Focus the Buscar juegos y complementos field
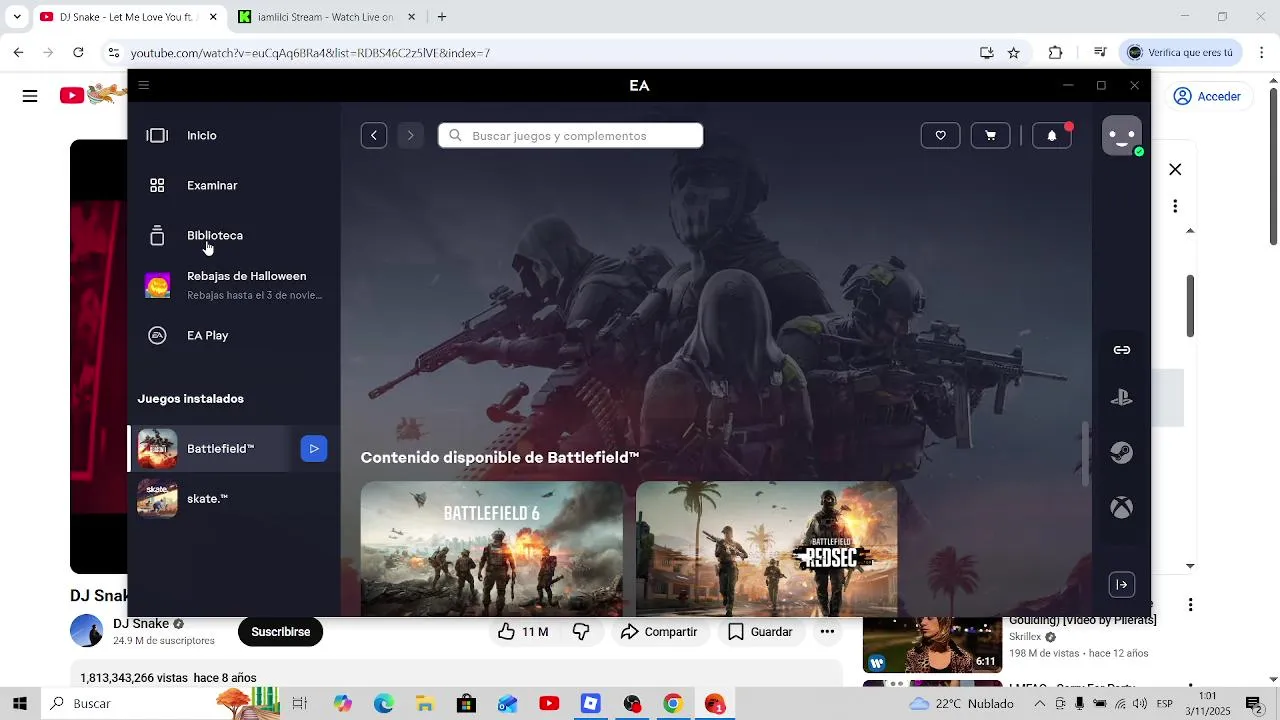The height and width of the screenshot is (720, 1280). 570,135
